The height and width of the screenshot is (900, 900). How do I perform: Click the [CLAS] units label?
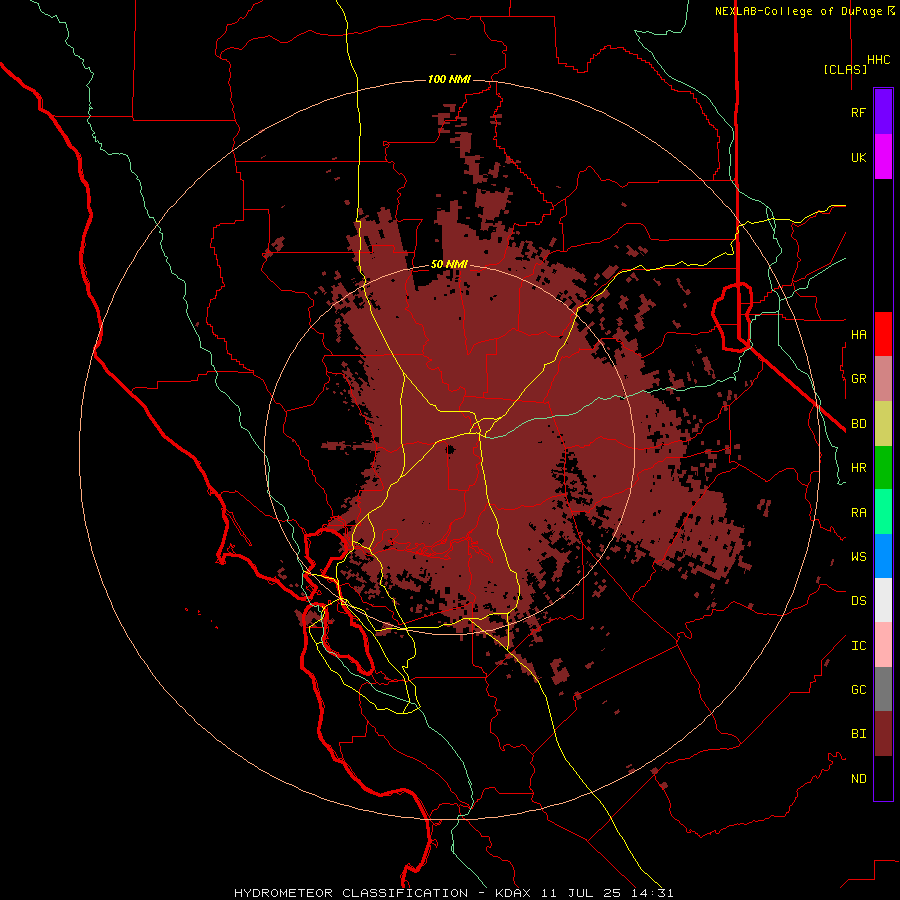click(845, 69)
